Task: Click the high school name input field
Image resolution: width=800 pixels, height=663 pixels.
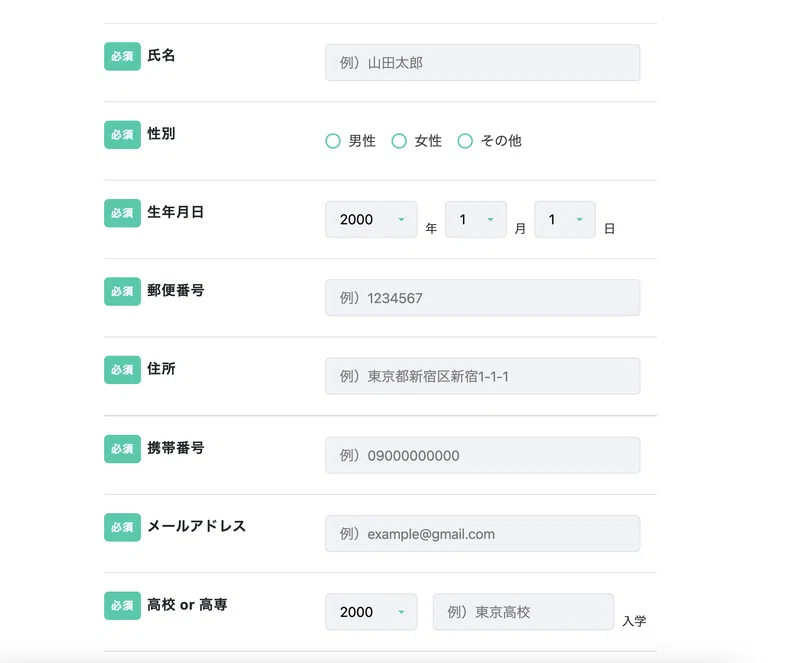Action: pyautogui.click(x=523, y=612)
